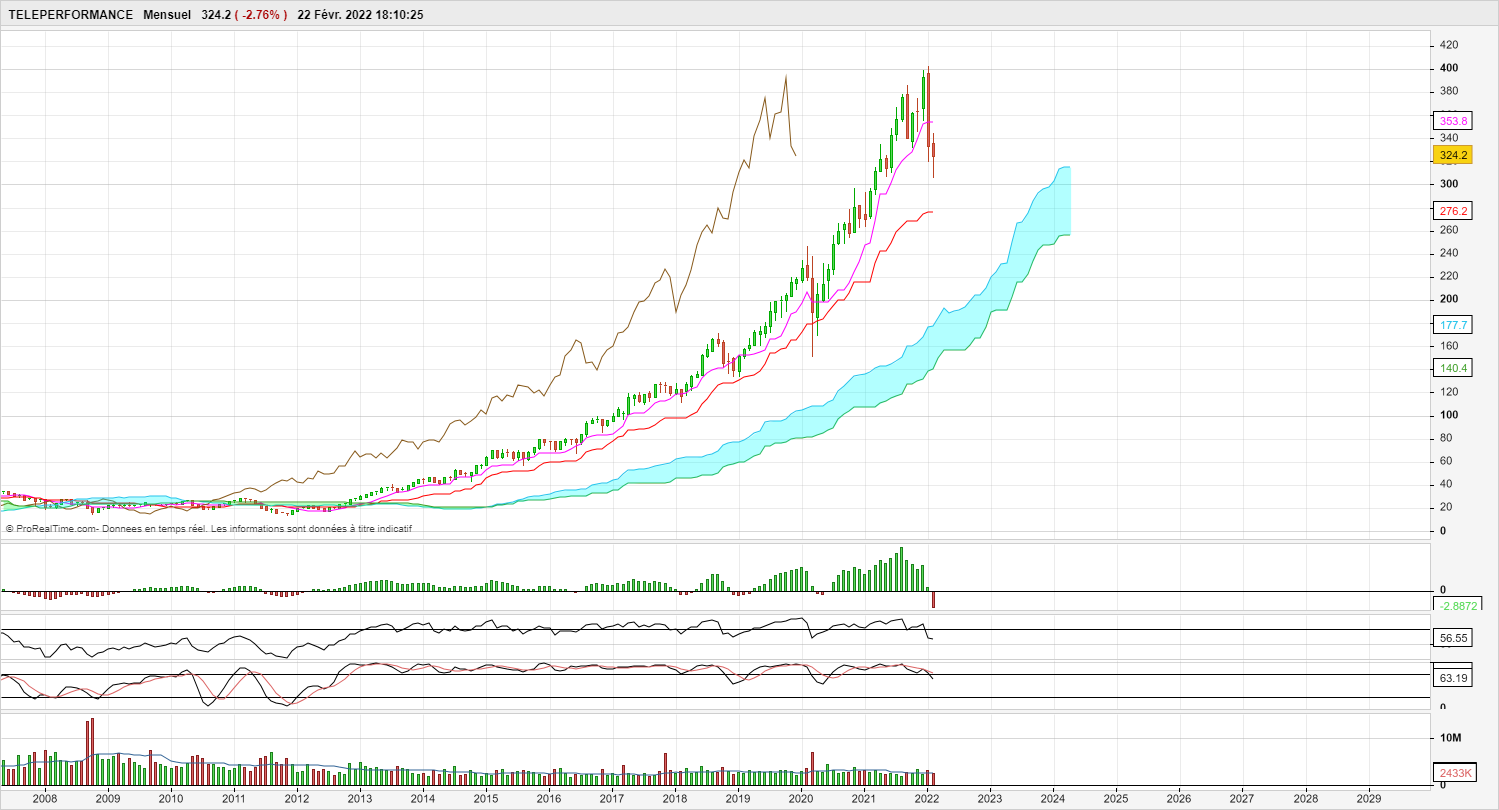Click the 160 price axis label
Screen dimensions: 1499x810
[1449, 346]
